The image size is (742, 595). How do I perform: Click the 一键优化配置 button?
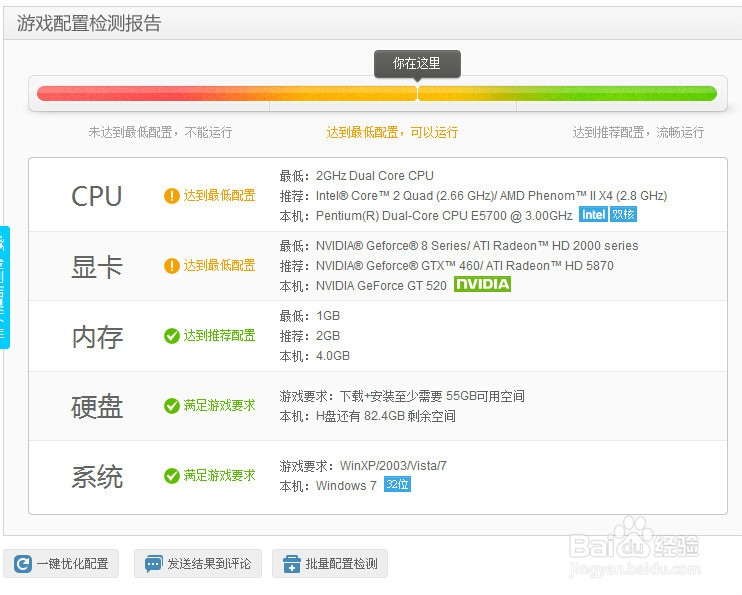point(61,563)
